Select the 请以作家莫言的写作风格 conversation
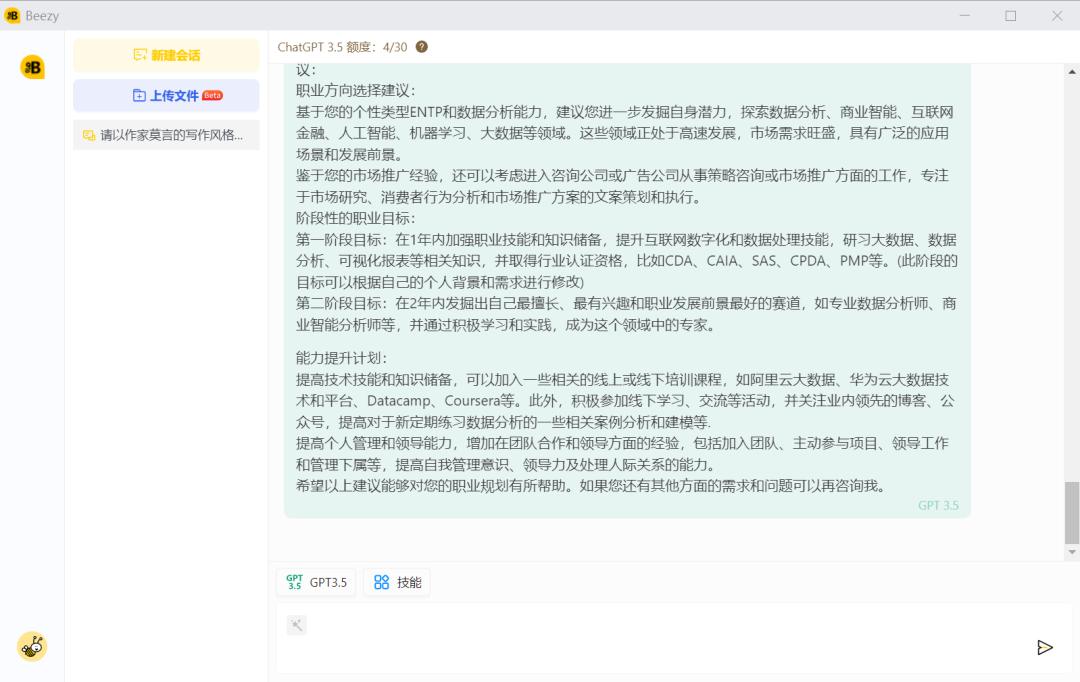The image size is (1080, 682). coord(166,133)
